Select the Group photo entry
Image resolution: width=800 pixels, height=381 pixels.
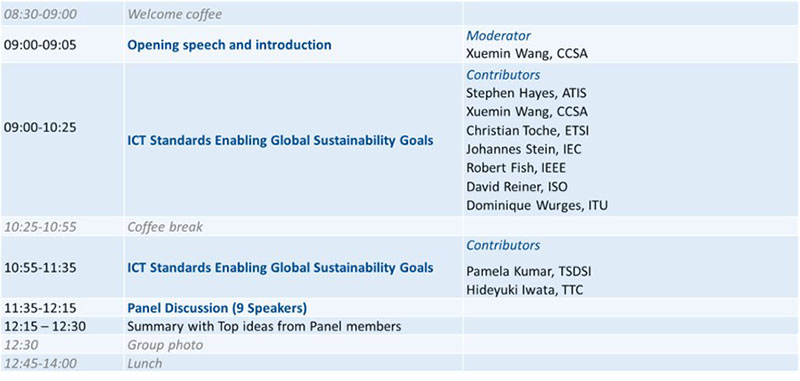click(165, 345)
